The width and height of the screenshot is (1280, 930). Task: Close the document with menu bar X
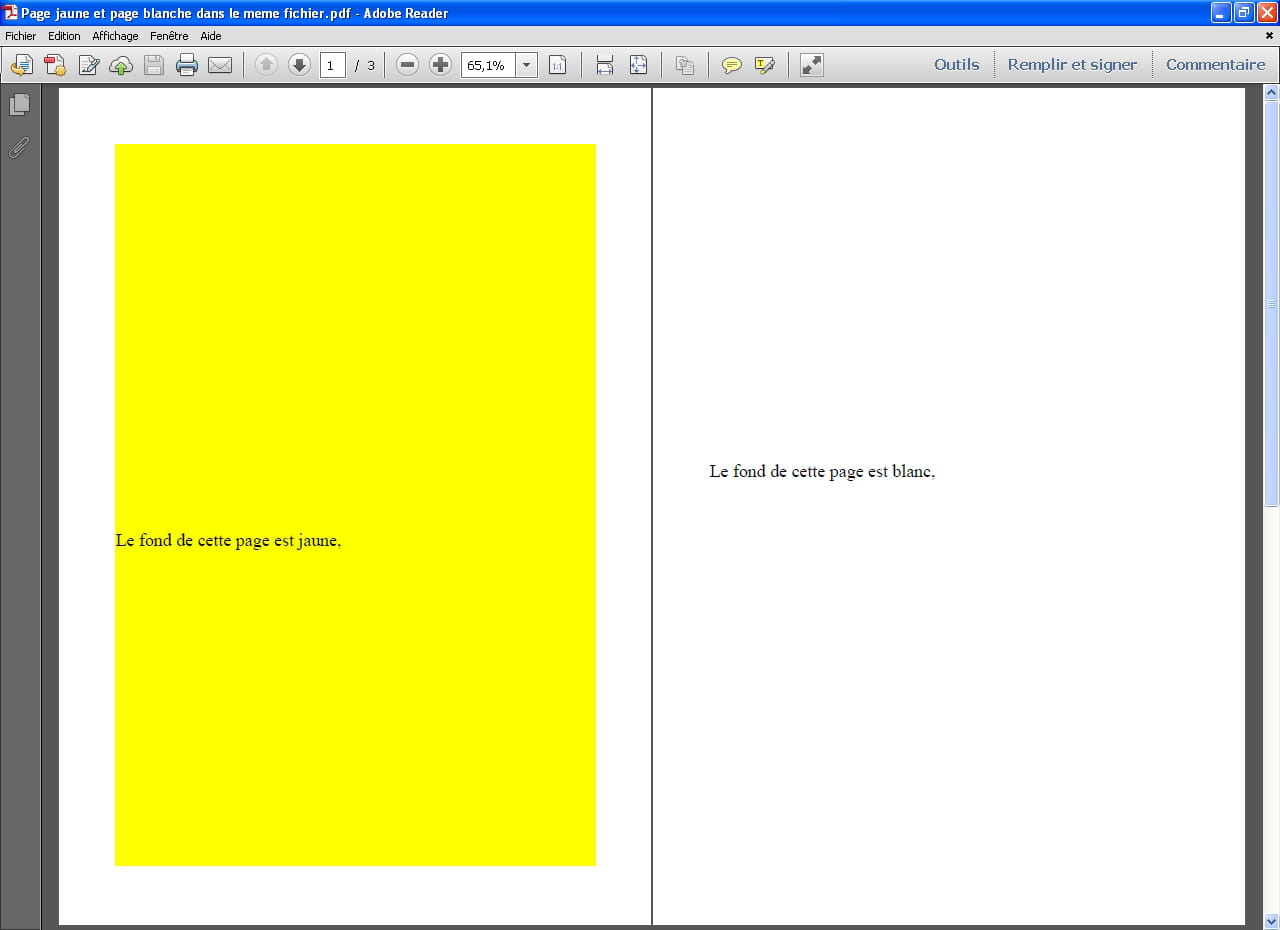click(1270, 36)
